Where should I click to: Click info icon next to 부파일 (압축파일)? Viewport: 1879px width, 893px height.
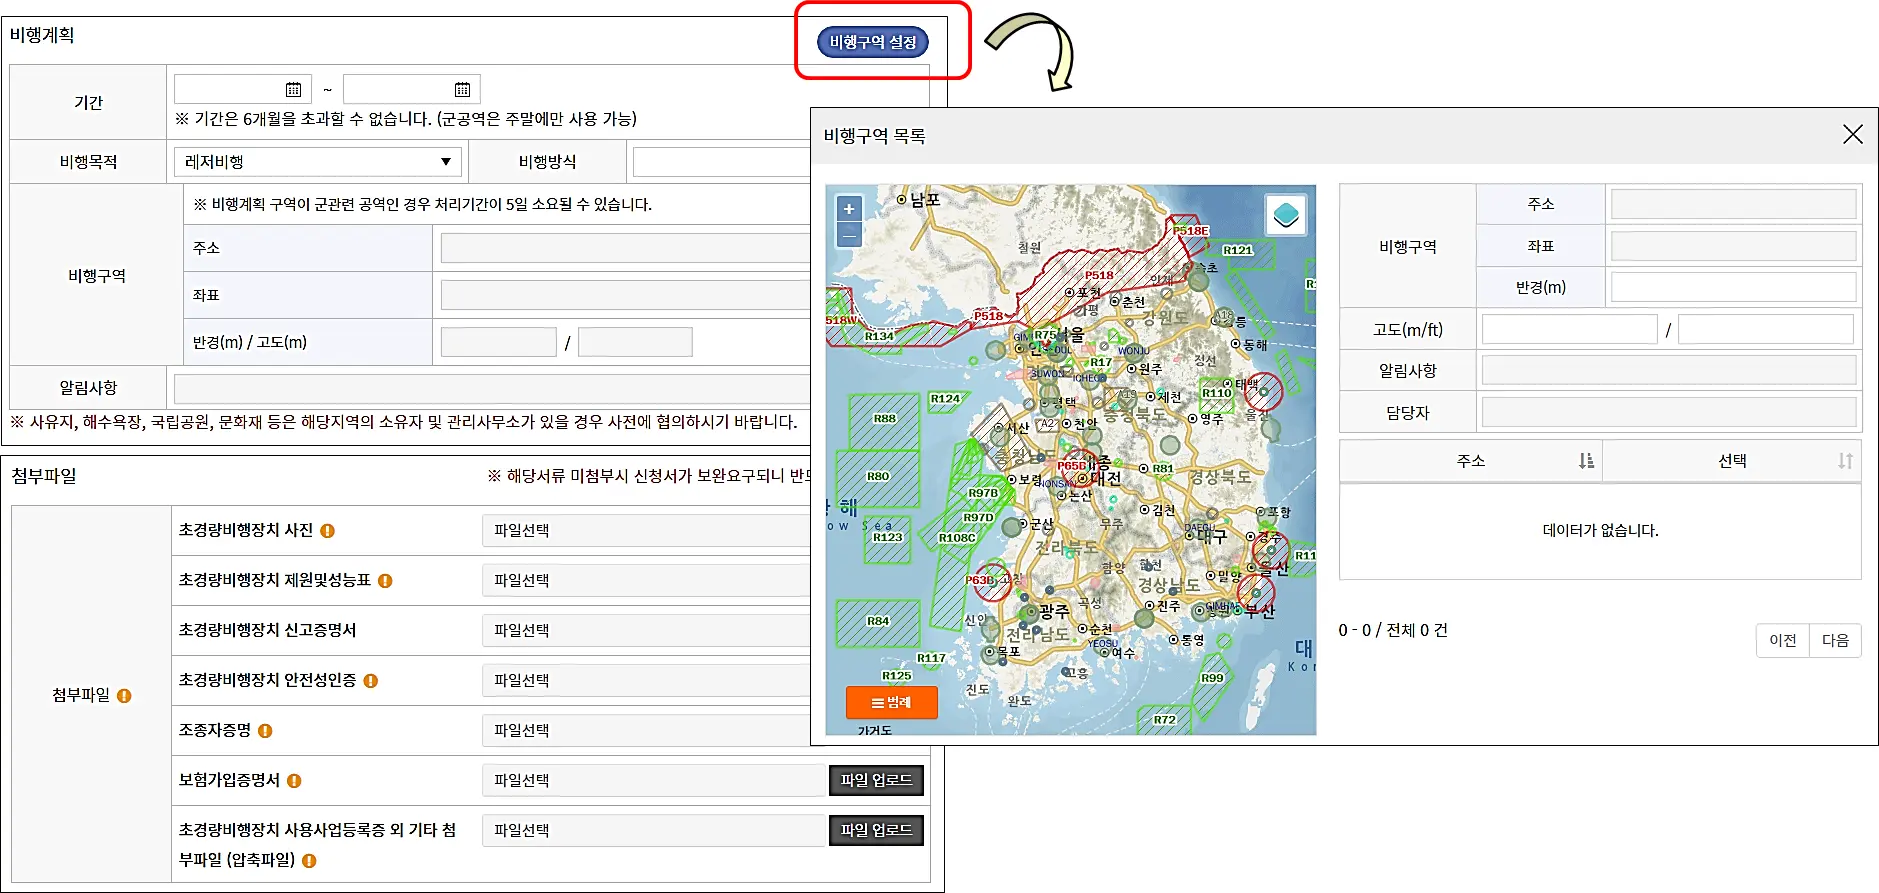[309, 861]
